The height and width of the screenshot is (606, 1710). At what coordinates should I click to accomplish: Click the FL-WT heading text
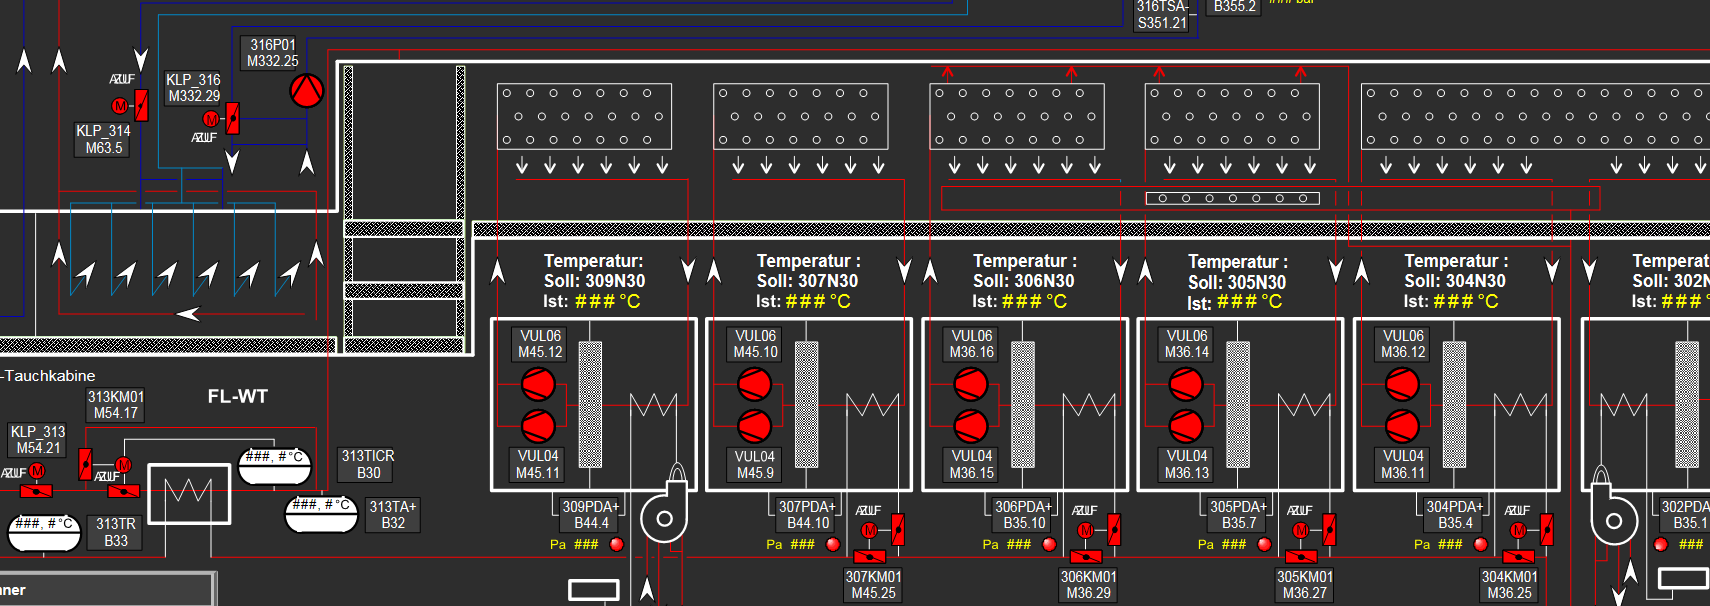click(238, 396)
